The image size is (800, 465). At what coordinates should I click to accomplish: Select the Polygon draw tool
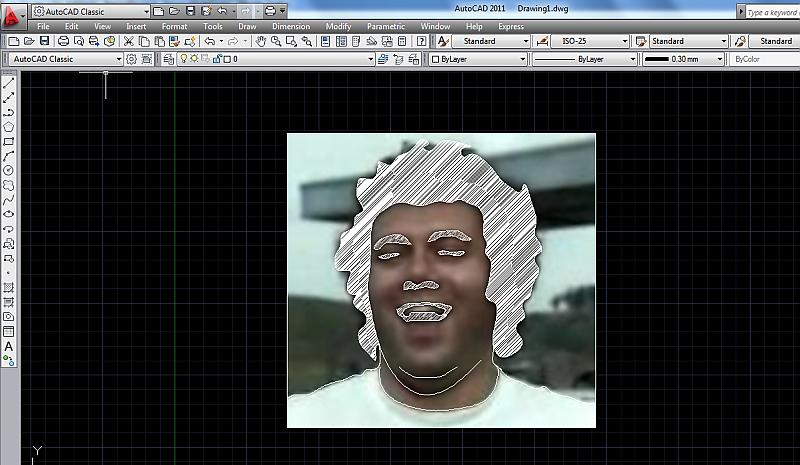[8, 127]
